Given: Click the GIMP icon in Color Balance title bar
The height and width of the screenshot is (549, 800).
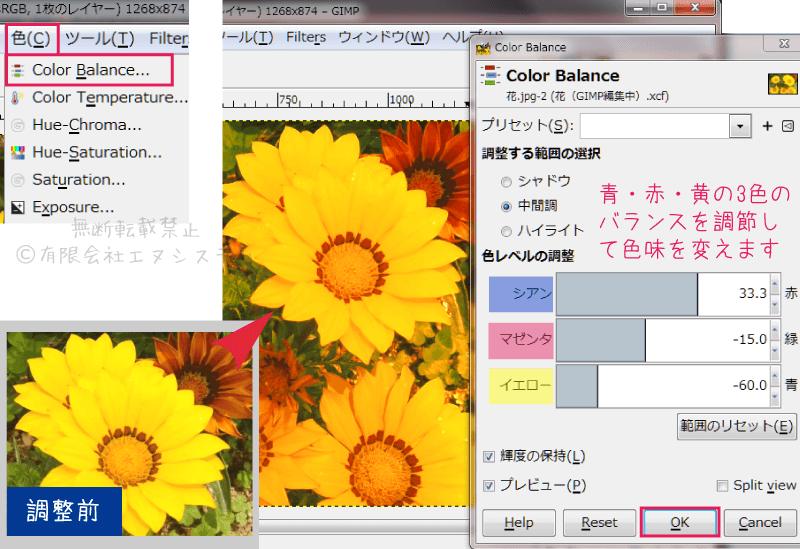Looking at the screenshot, I should (483, 48).
